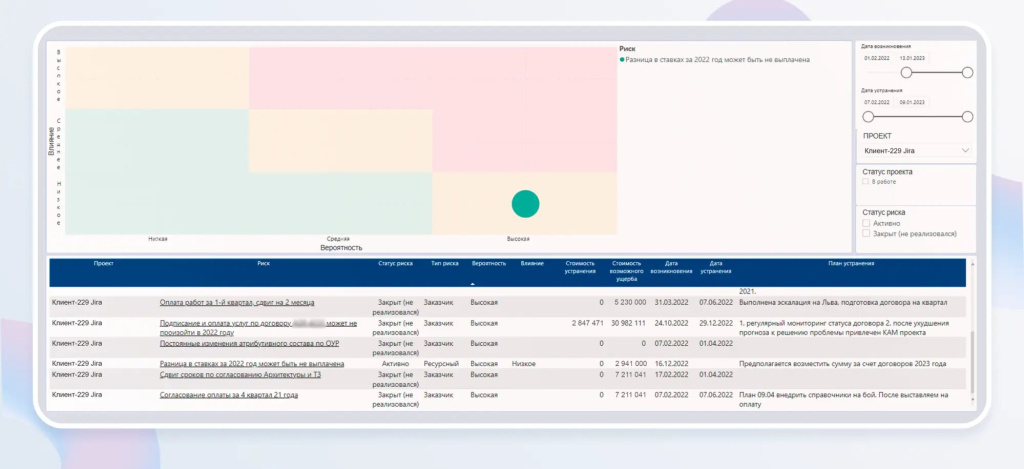The height and width of the screenshot is (469, 1024).
Task: Click the Вероятность column header
Action: point(488,263)
